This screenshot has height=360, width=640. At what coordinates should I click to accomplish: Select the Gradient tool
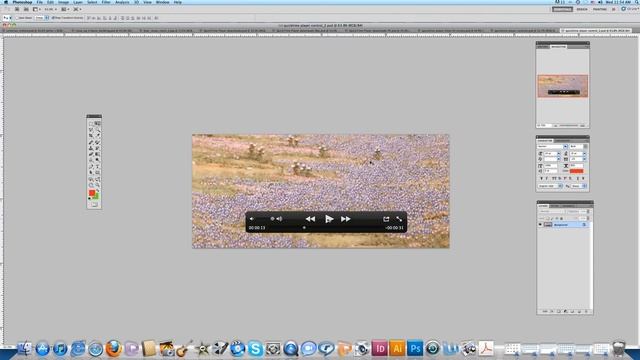click(98, 154)
